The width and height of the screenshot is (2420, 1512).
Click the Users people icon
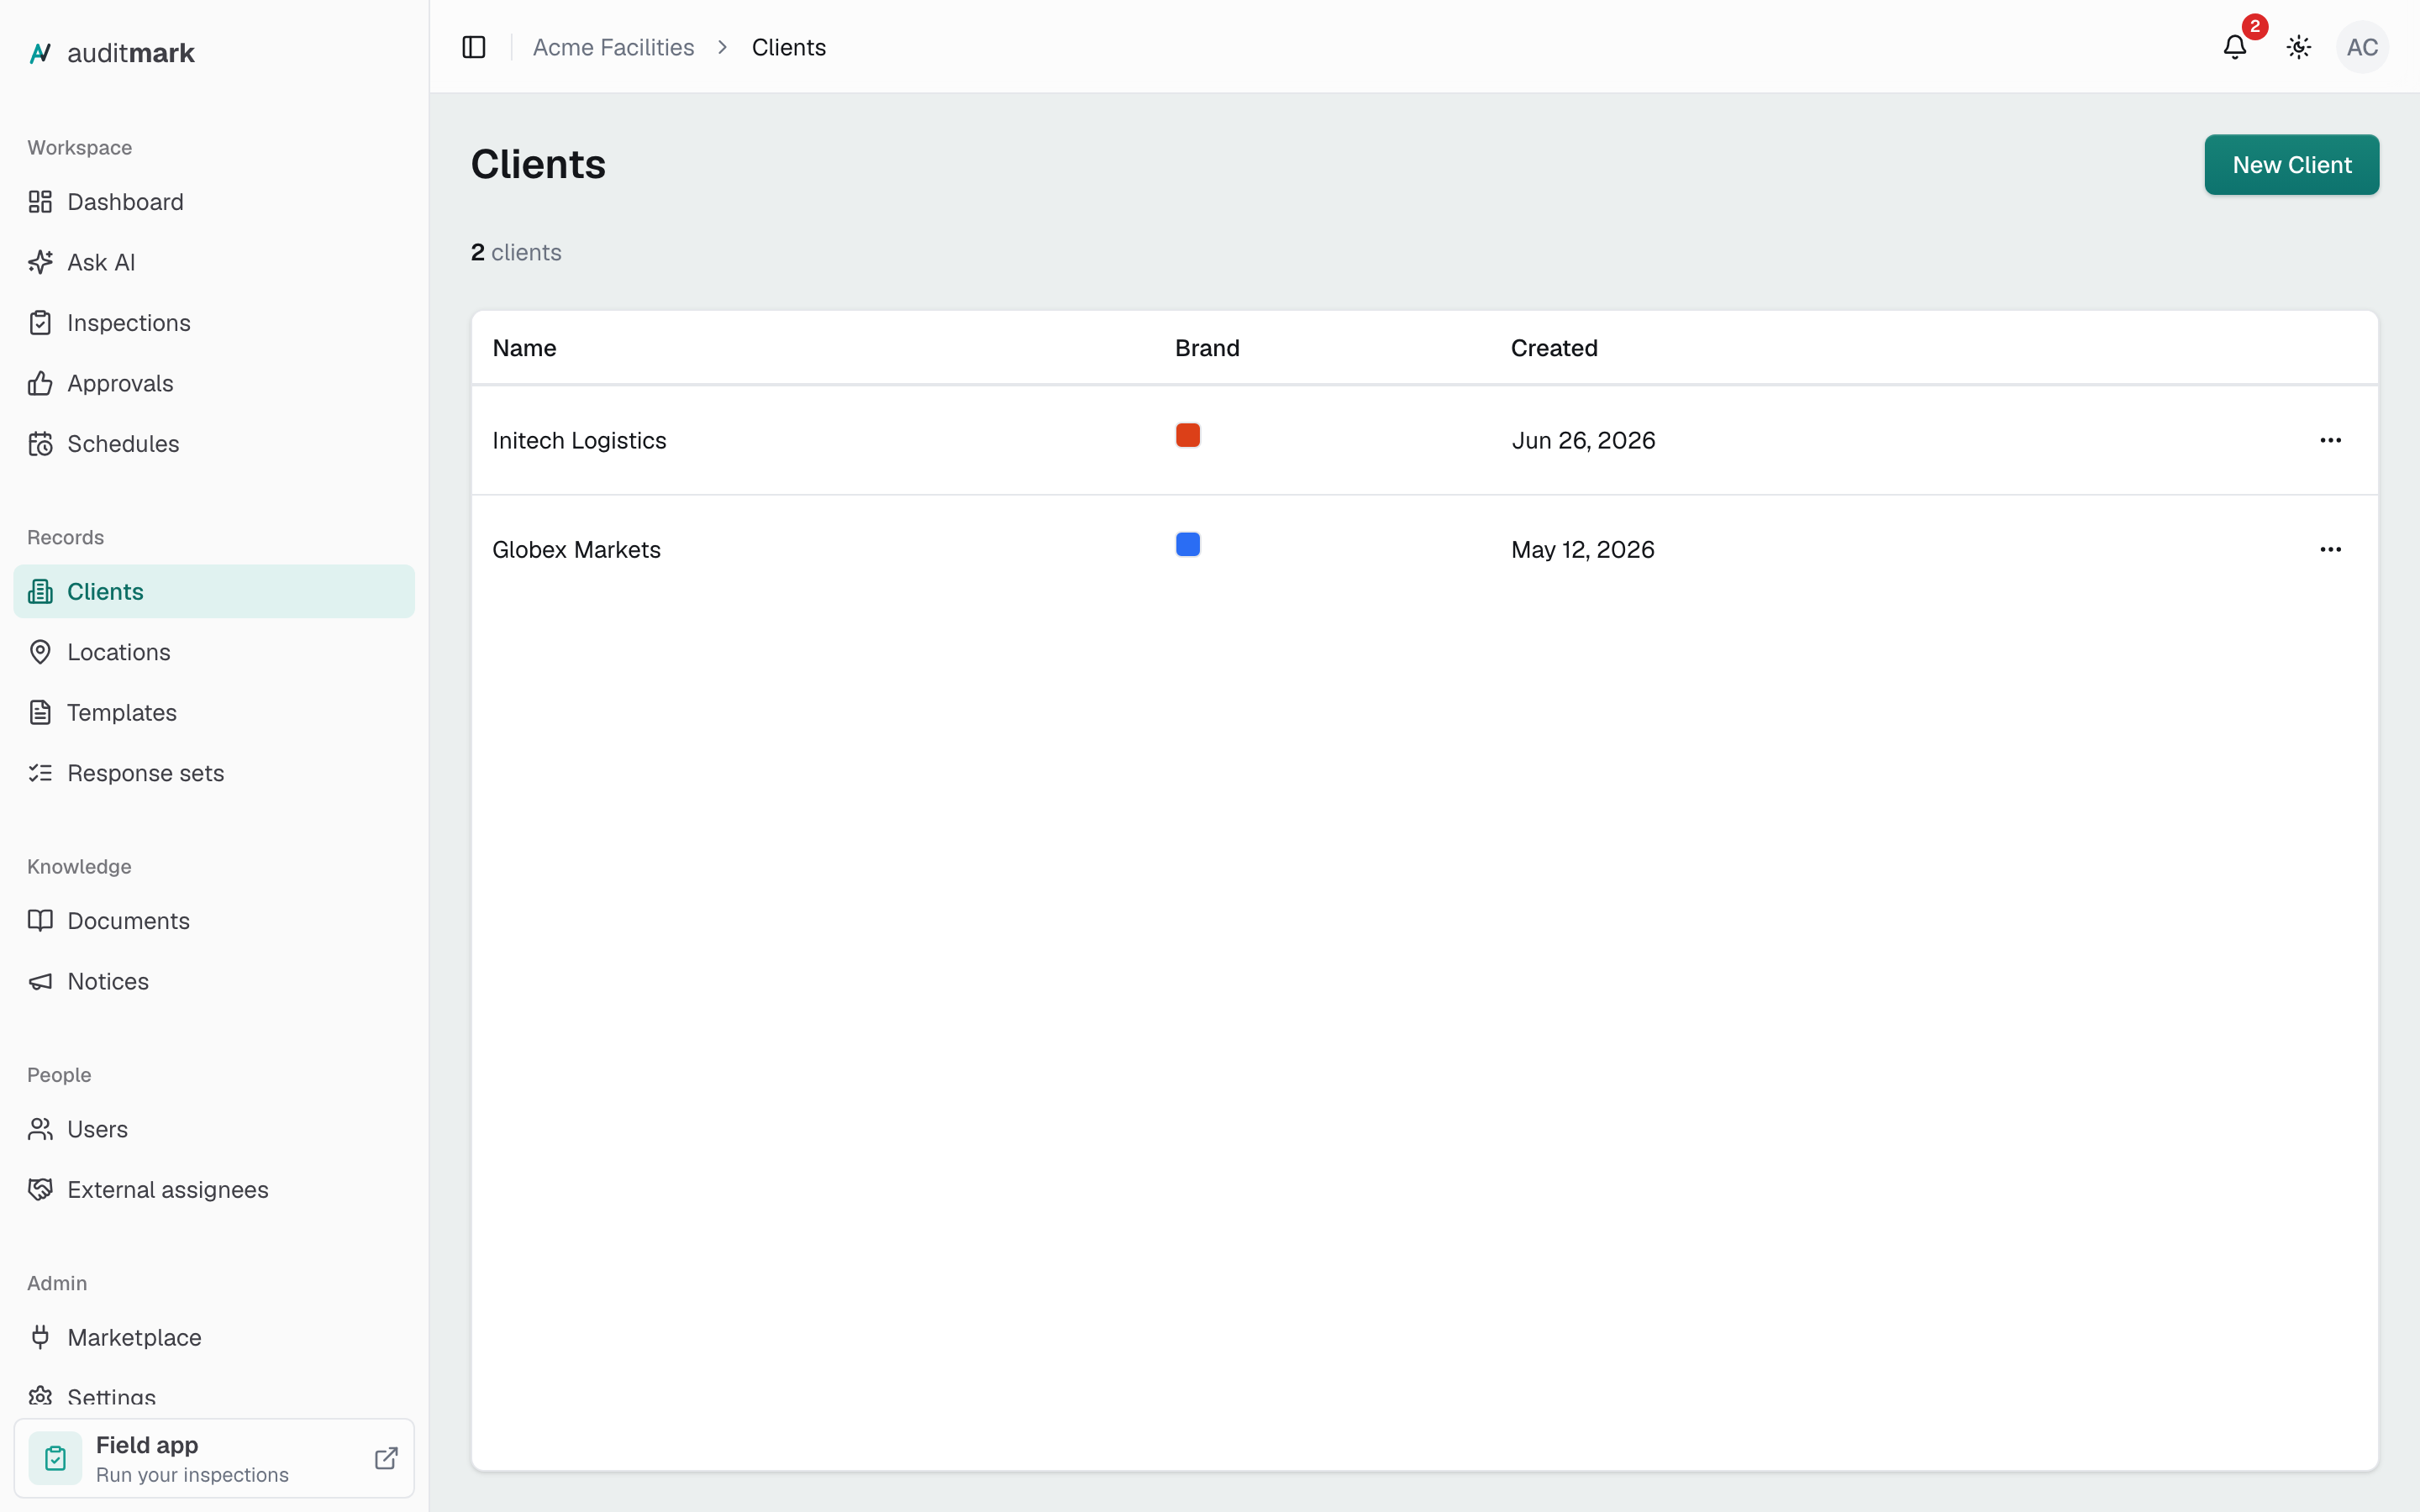point(40,1129)
